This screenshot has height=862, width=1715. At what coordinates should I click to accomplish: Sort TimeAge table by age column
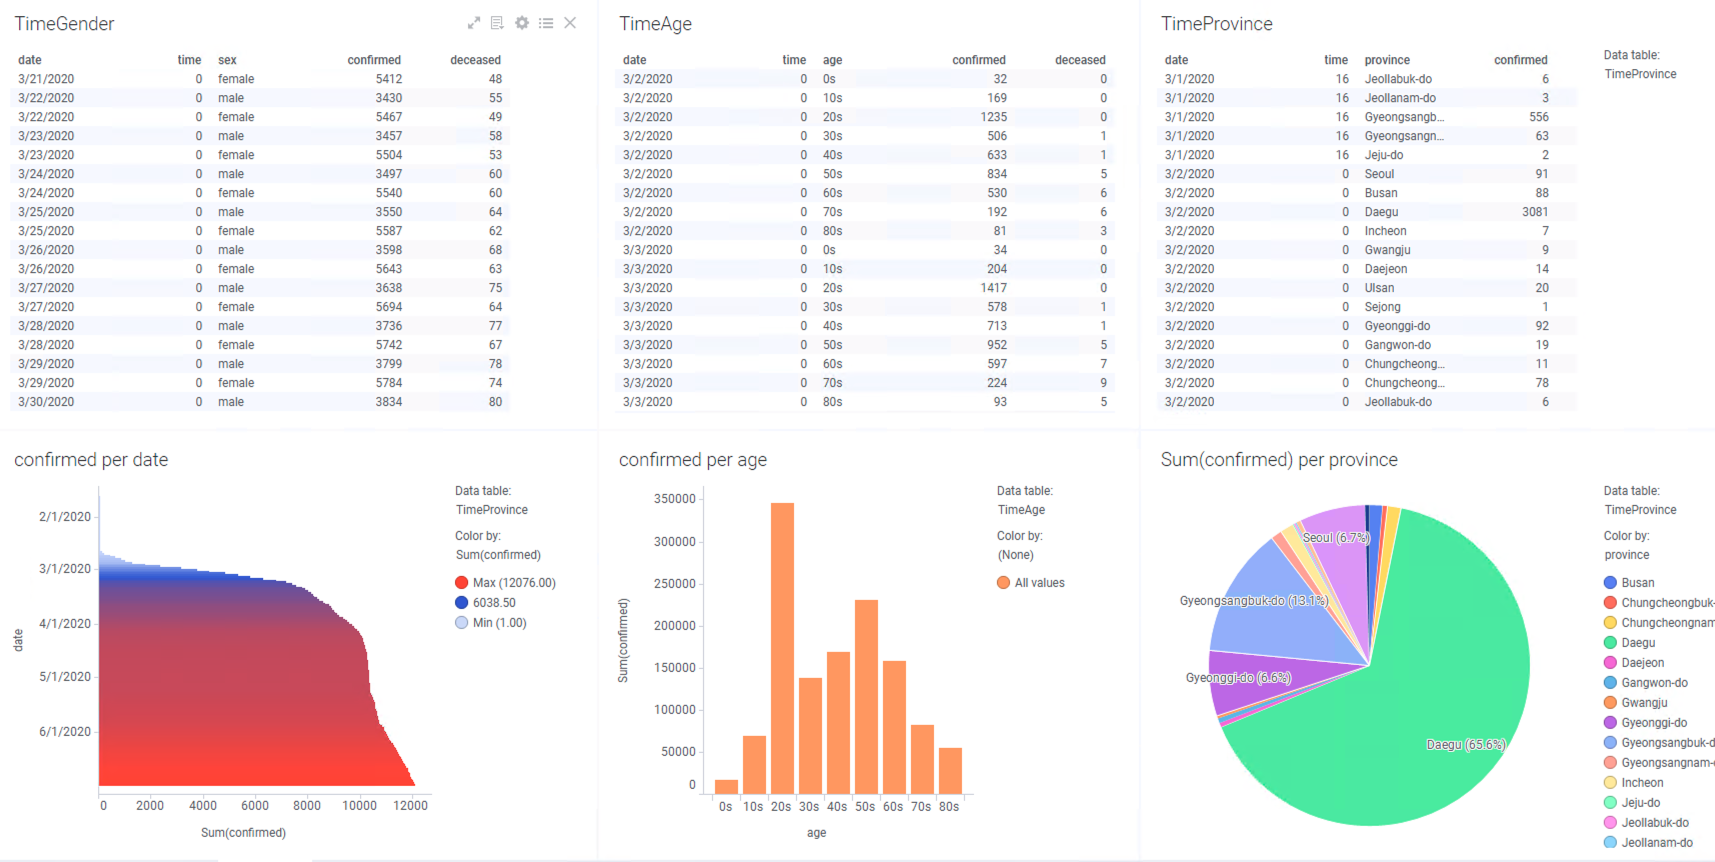(832, 60)
